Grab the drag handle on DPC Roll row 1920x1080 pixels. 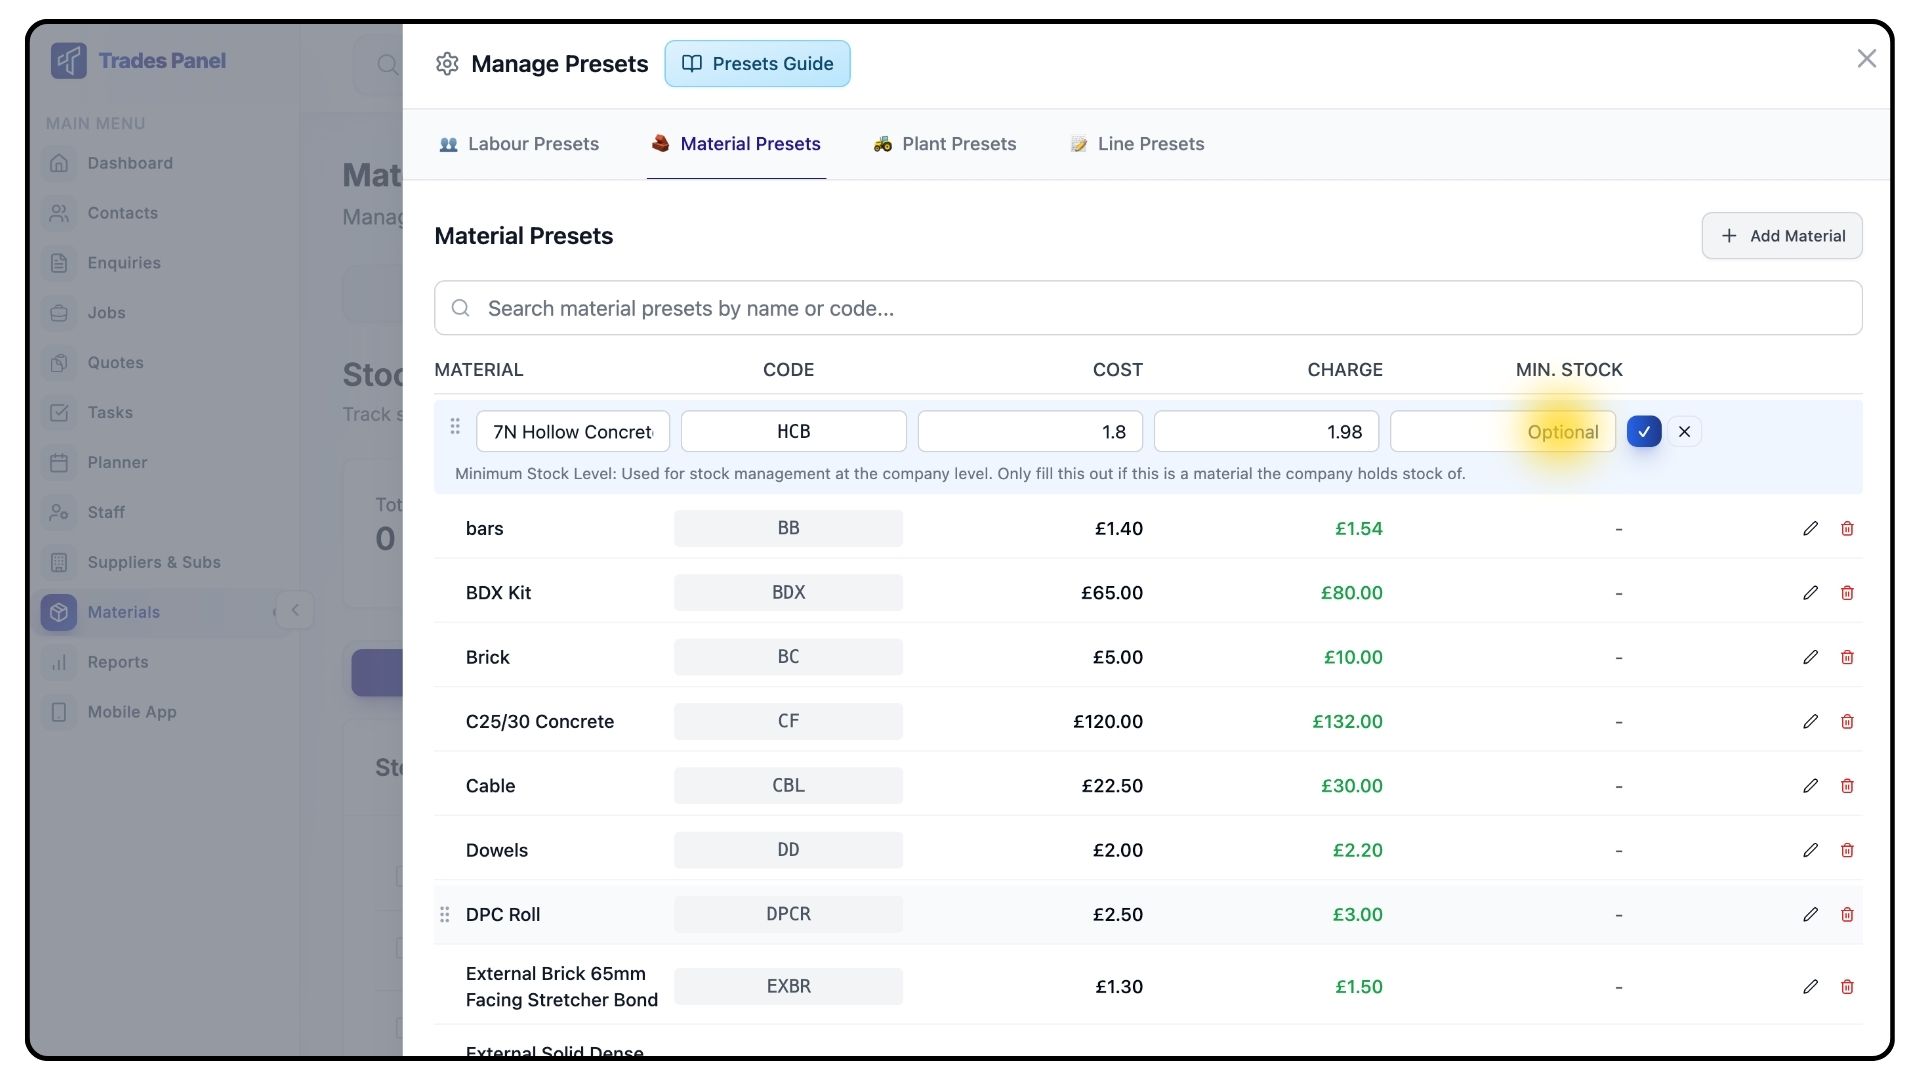(x=445, y=915)
